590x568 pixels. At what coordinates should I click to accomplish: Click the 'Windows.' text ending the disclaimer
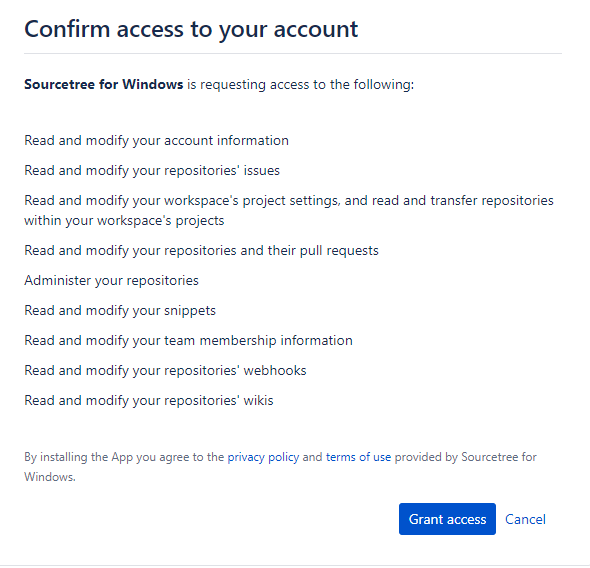(x=50, y=477)
